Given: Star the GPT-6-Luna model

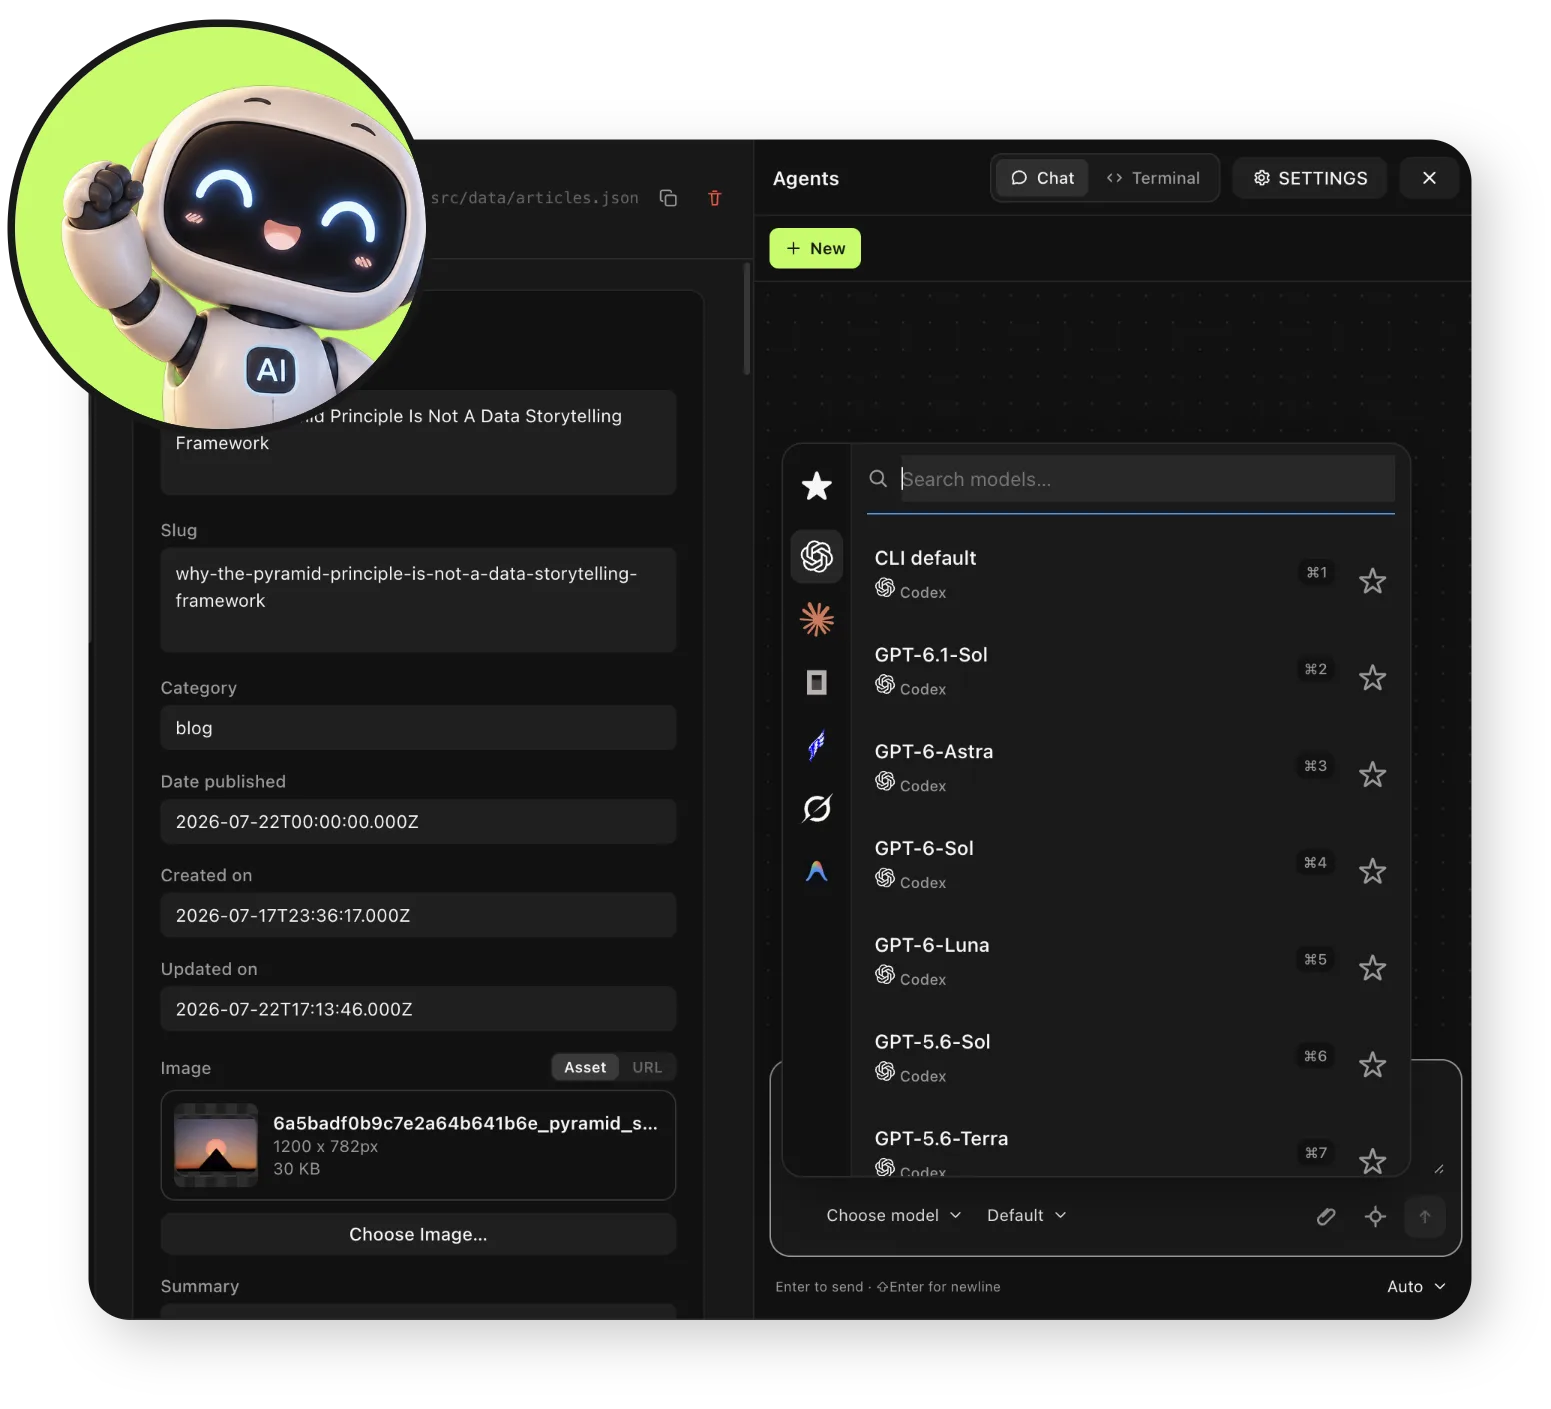Looking at the screenshot, I should pos(1373,968).
